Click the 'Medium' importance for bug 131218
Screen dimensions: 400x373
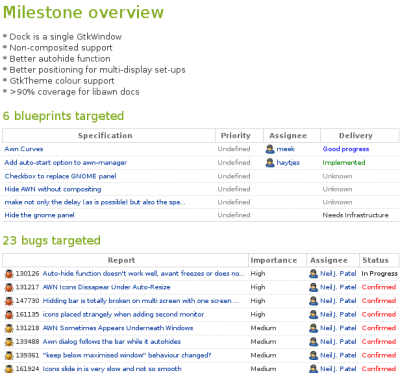pyautogui.click(x=263, y=328)
